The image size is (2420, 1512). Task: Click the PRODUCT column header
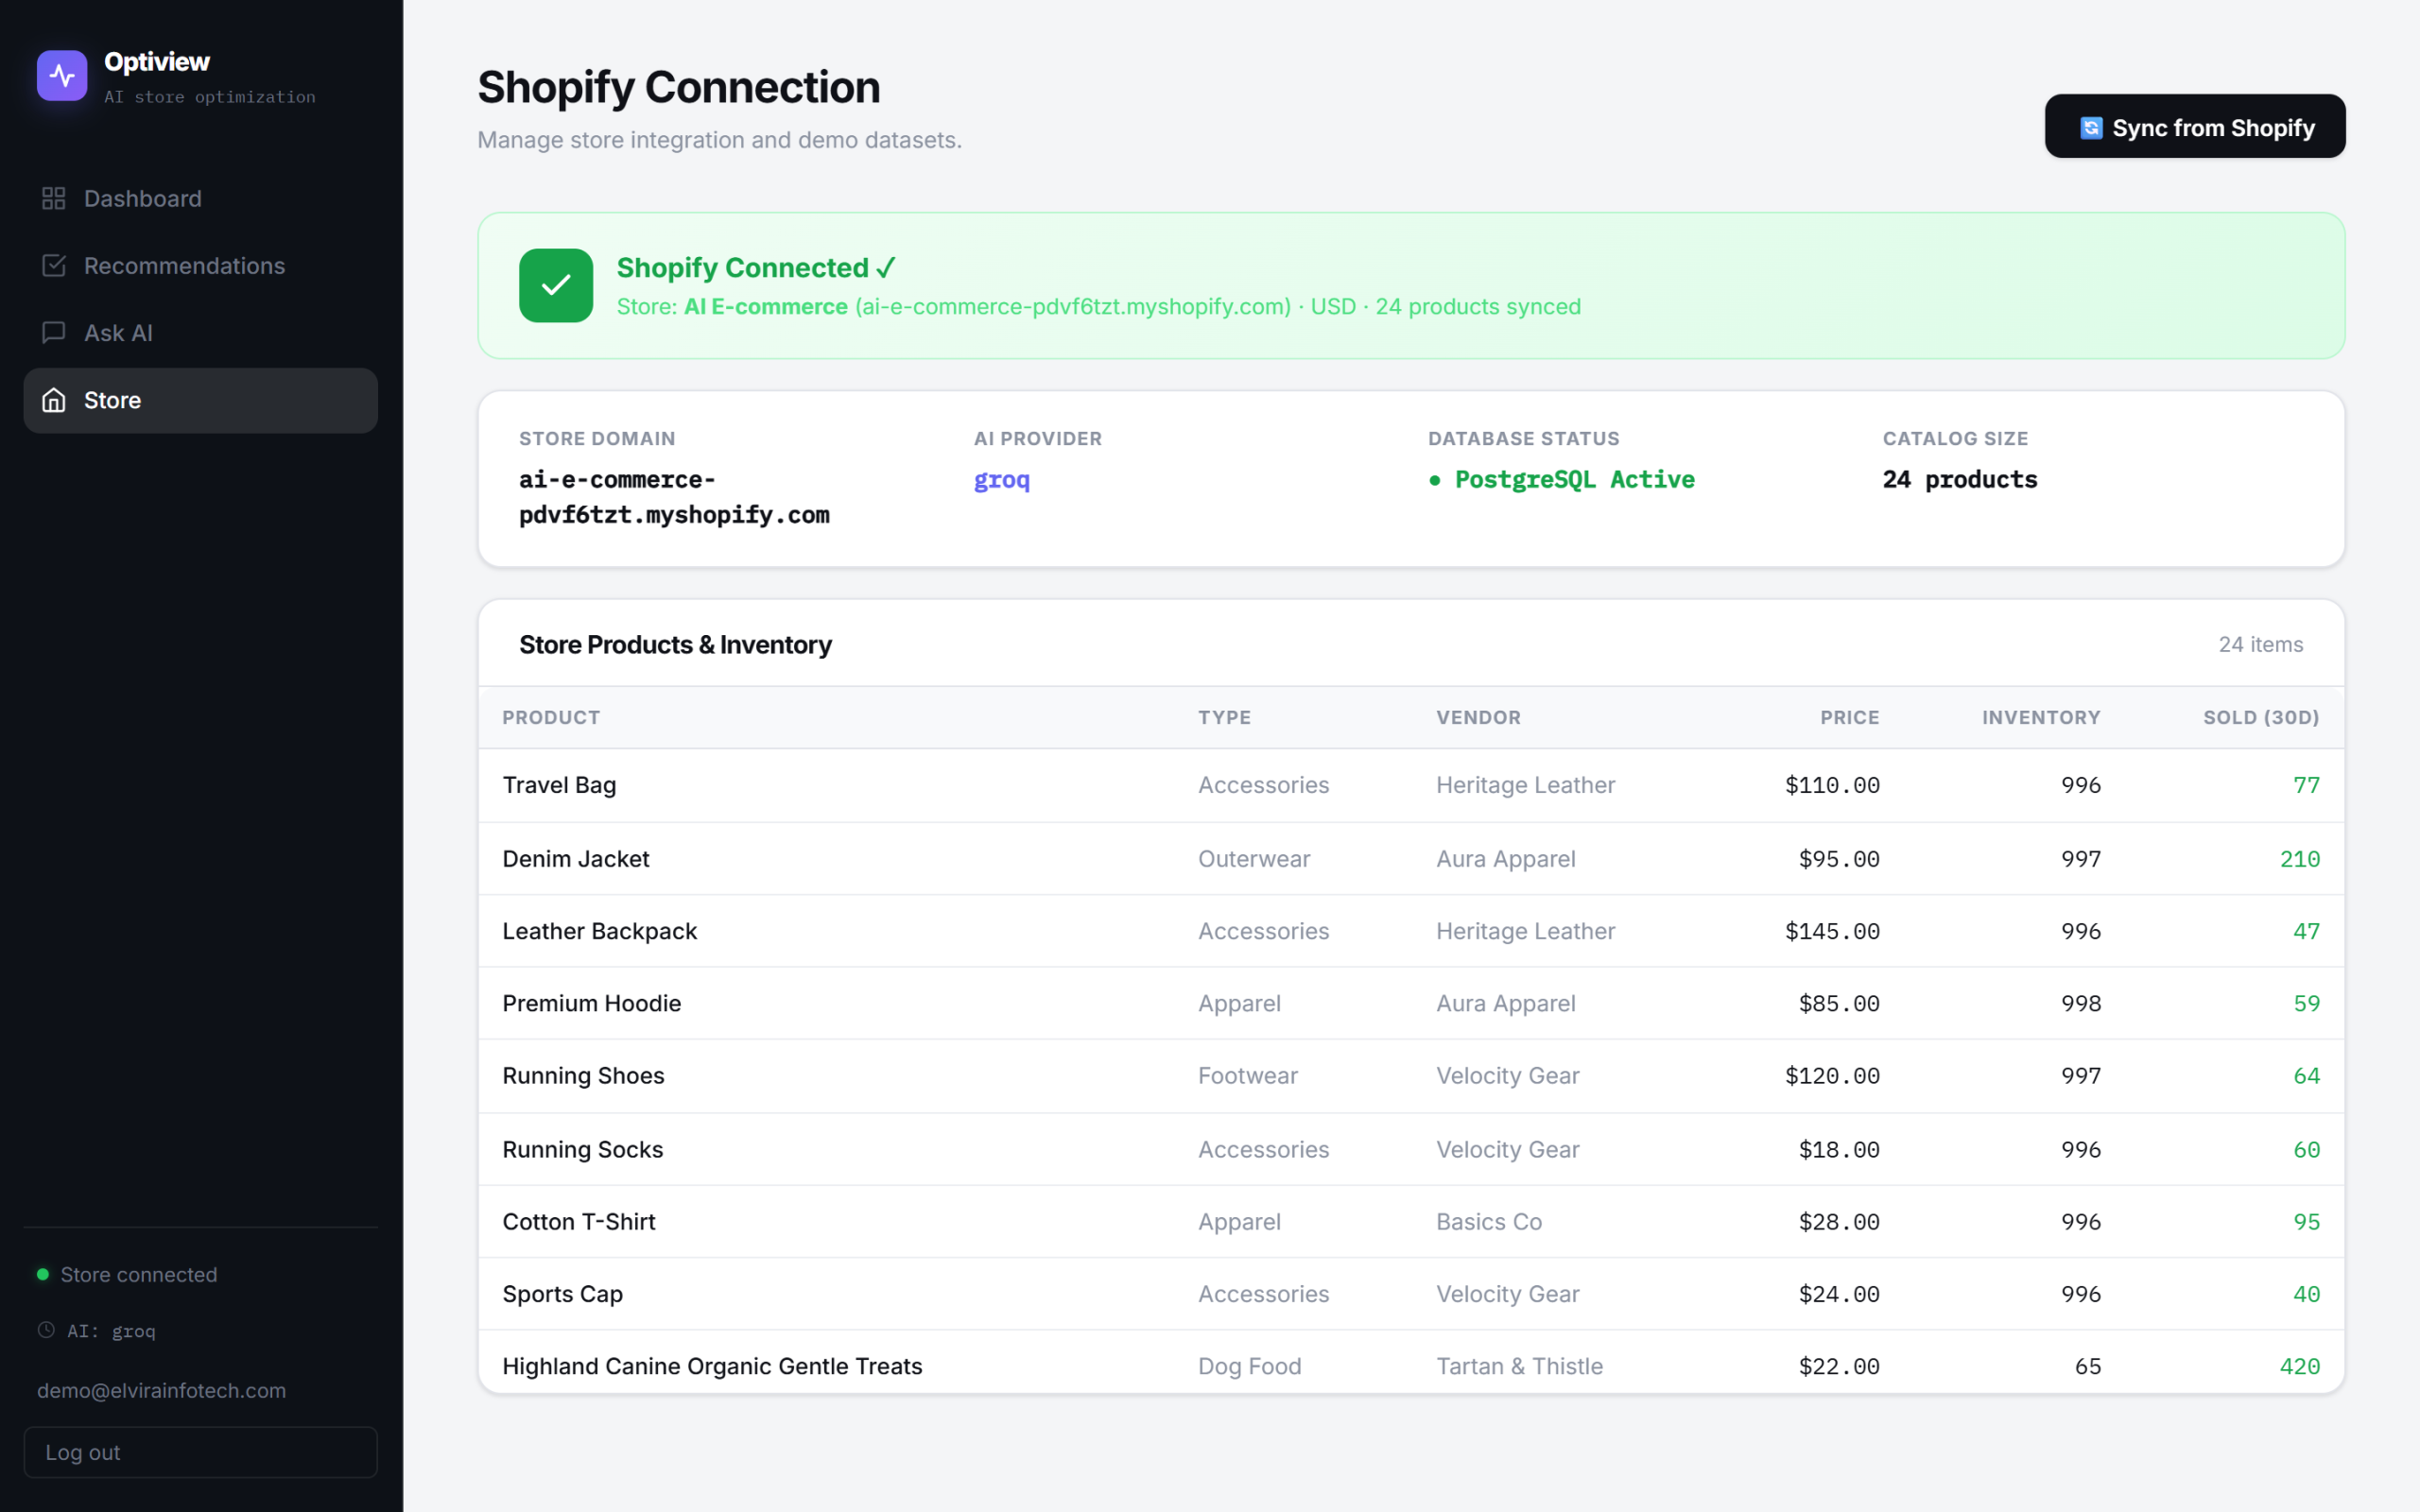551,717
